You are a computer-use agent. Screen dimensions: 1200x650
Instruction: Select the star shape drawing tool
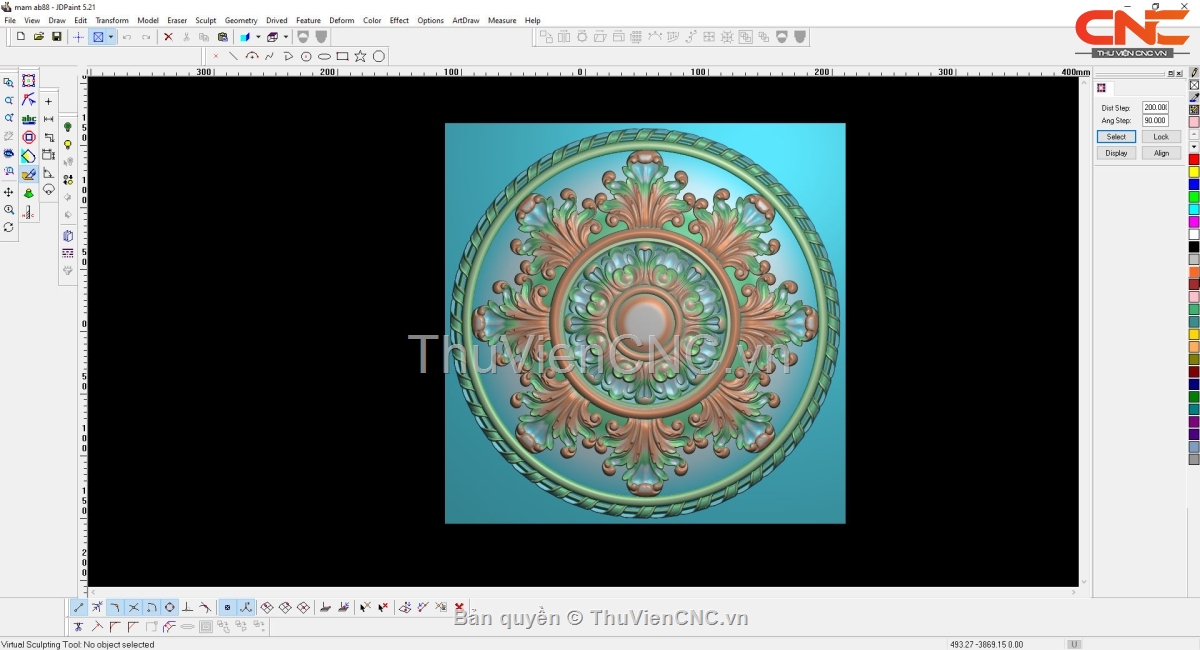tap(360, 56)
